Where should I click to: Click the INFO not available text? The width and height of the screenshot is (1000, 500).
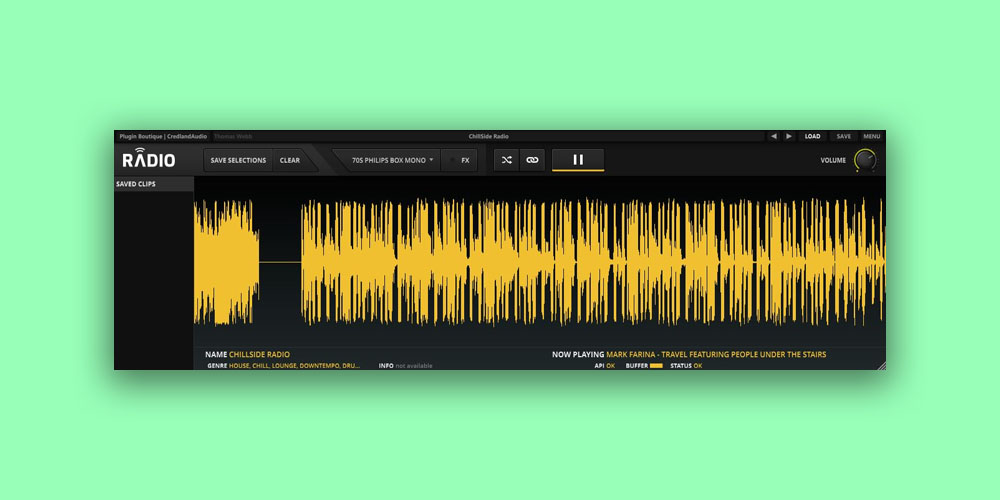click(413, 366)
